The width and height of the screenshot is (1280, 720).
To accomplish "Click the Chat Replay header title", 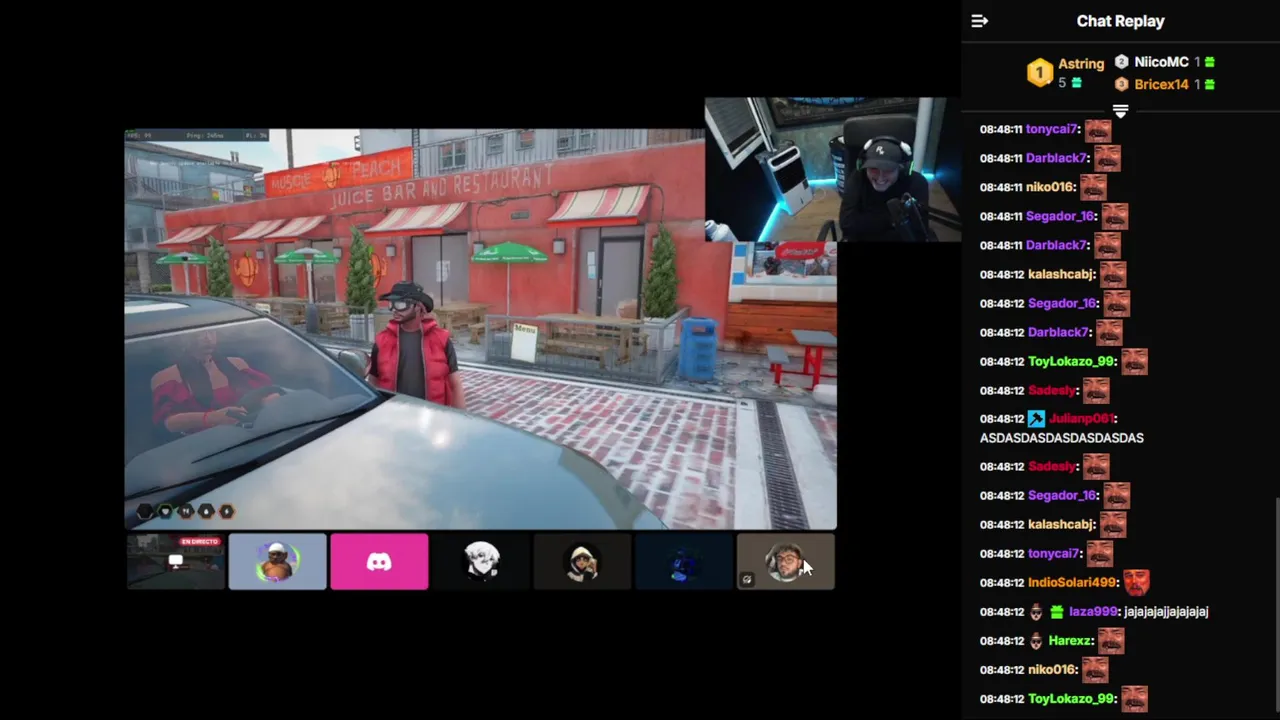I will [x=1120, y=21].
